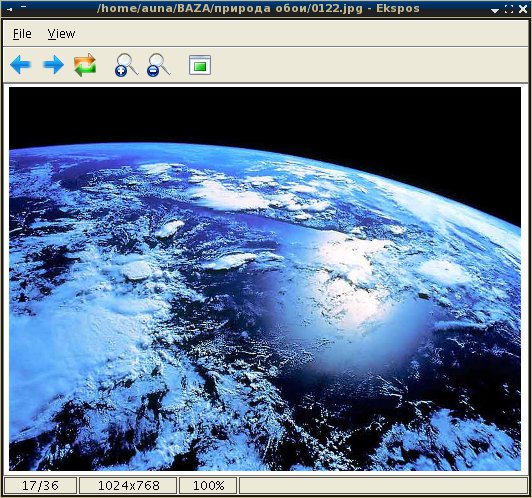Click the displayed Earth photo

pos(265,279)
